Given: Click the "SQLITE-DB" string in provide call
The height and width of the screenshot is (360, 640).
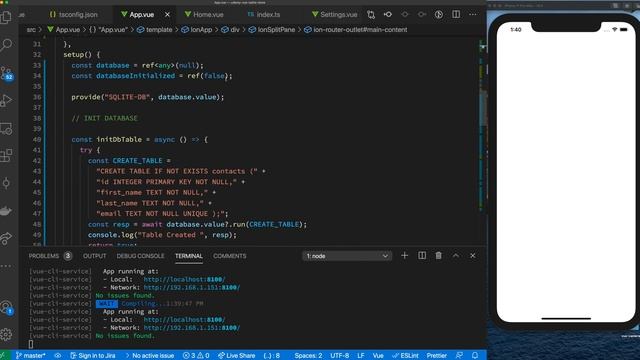Looking at the screenshot, I should pos(127,97).
